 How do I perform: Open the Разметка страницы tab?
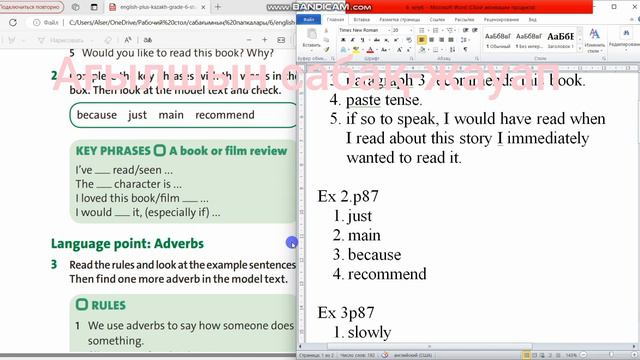(x=400, y=19)
